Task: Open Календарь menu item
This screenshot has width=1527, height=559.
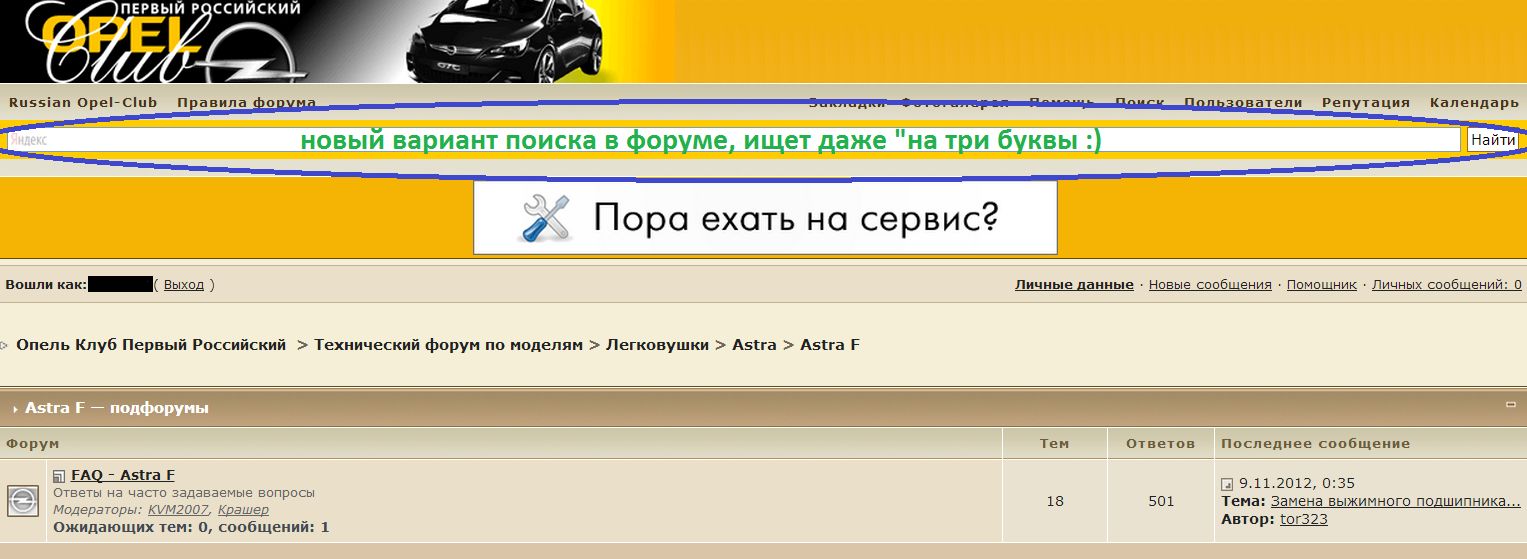Action: tap(1474, 103)
